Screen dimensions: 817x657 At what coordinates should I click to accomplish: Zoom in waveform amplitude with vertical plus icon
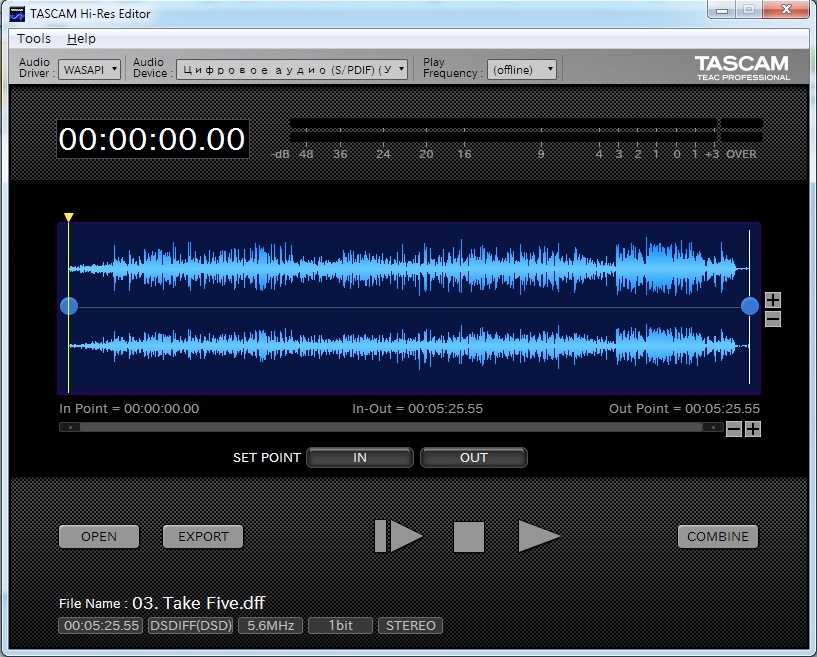point(773,300)
